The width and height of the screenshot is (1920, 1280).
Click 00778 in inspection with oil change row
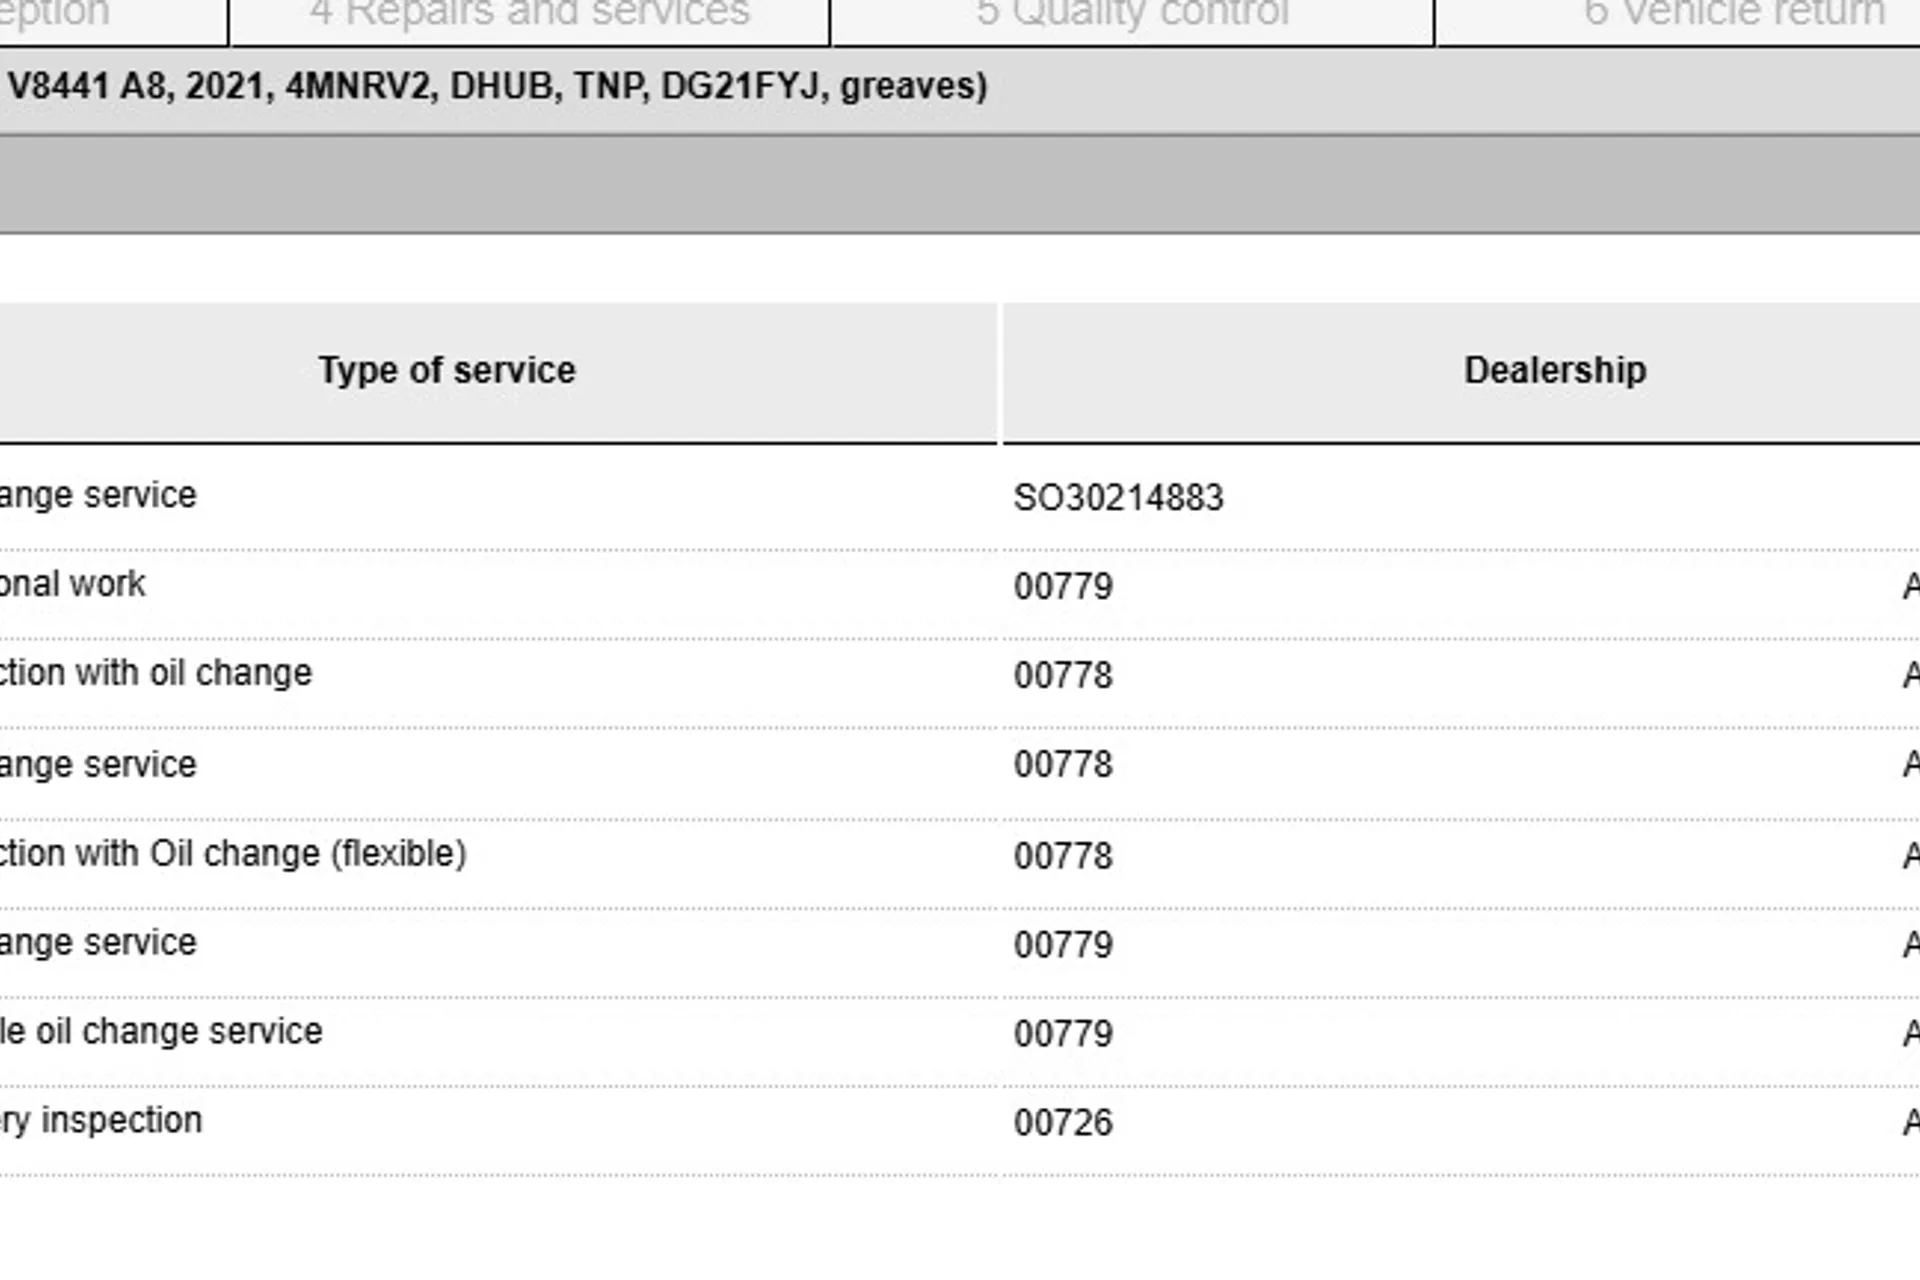(x=1063, y=676)
